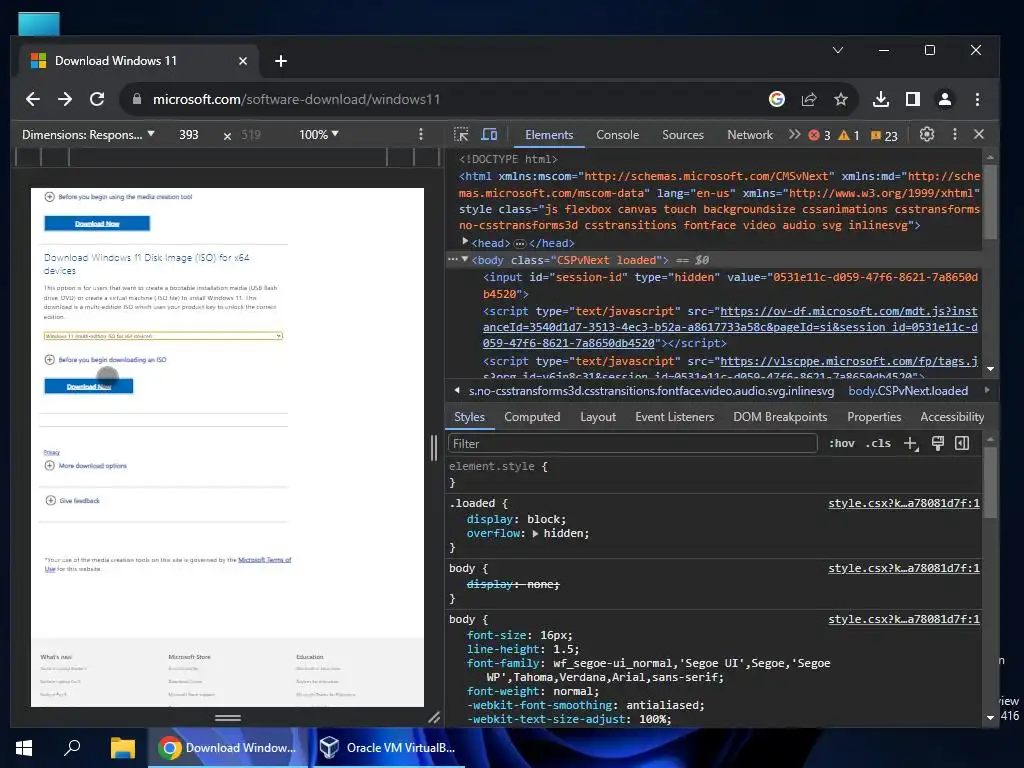Toggle element state :hov button
The height and width of the screenshot is (768, 1024).
(x=842, y=443)
